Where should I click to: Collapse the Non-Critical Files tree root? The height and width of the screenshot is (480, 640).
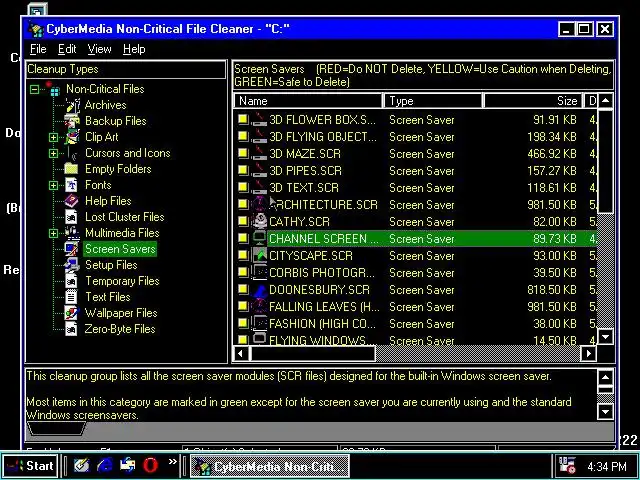(x=35, y=89)
